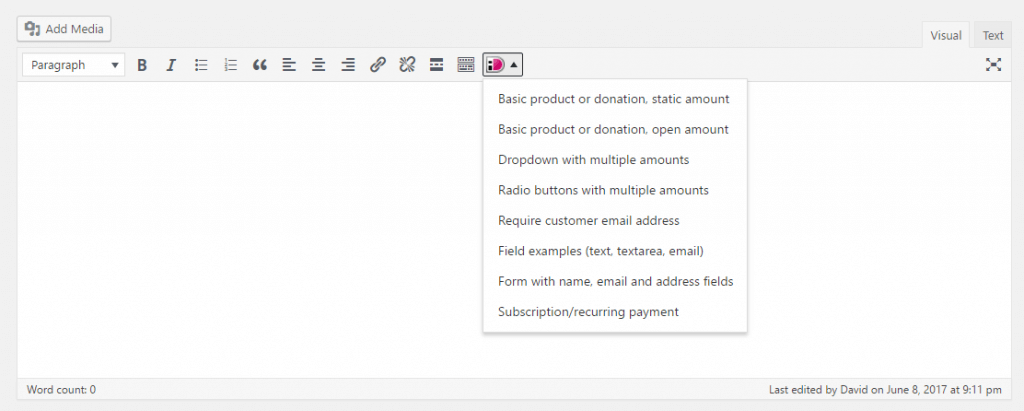Viewport: 1024px width, 411px height.
Task: Align text right
Action: click(348, 65)
